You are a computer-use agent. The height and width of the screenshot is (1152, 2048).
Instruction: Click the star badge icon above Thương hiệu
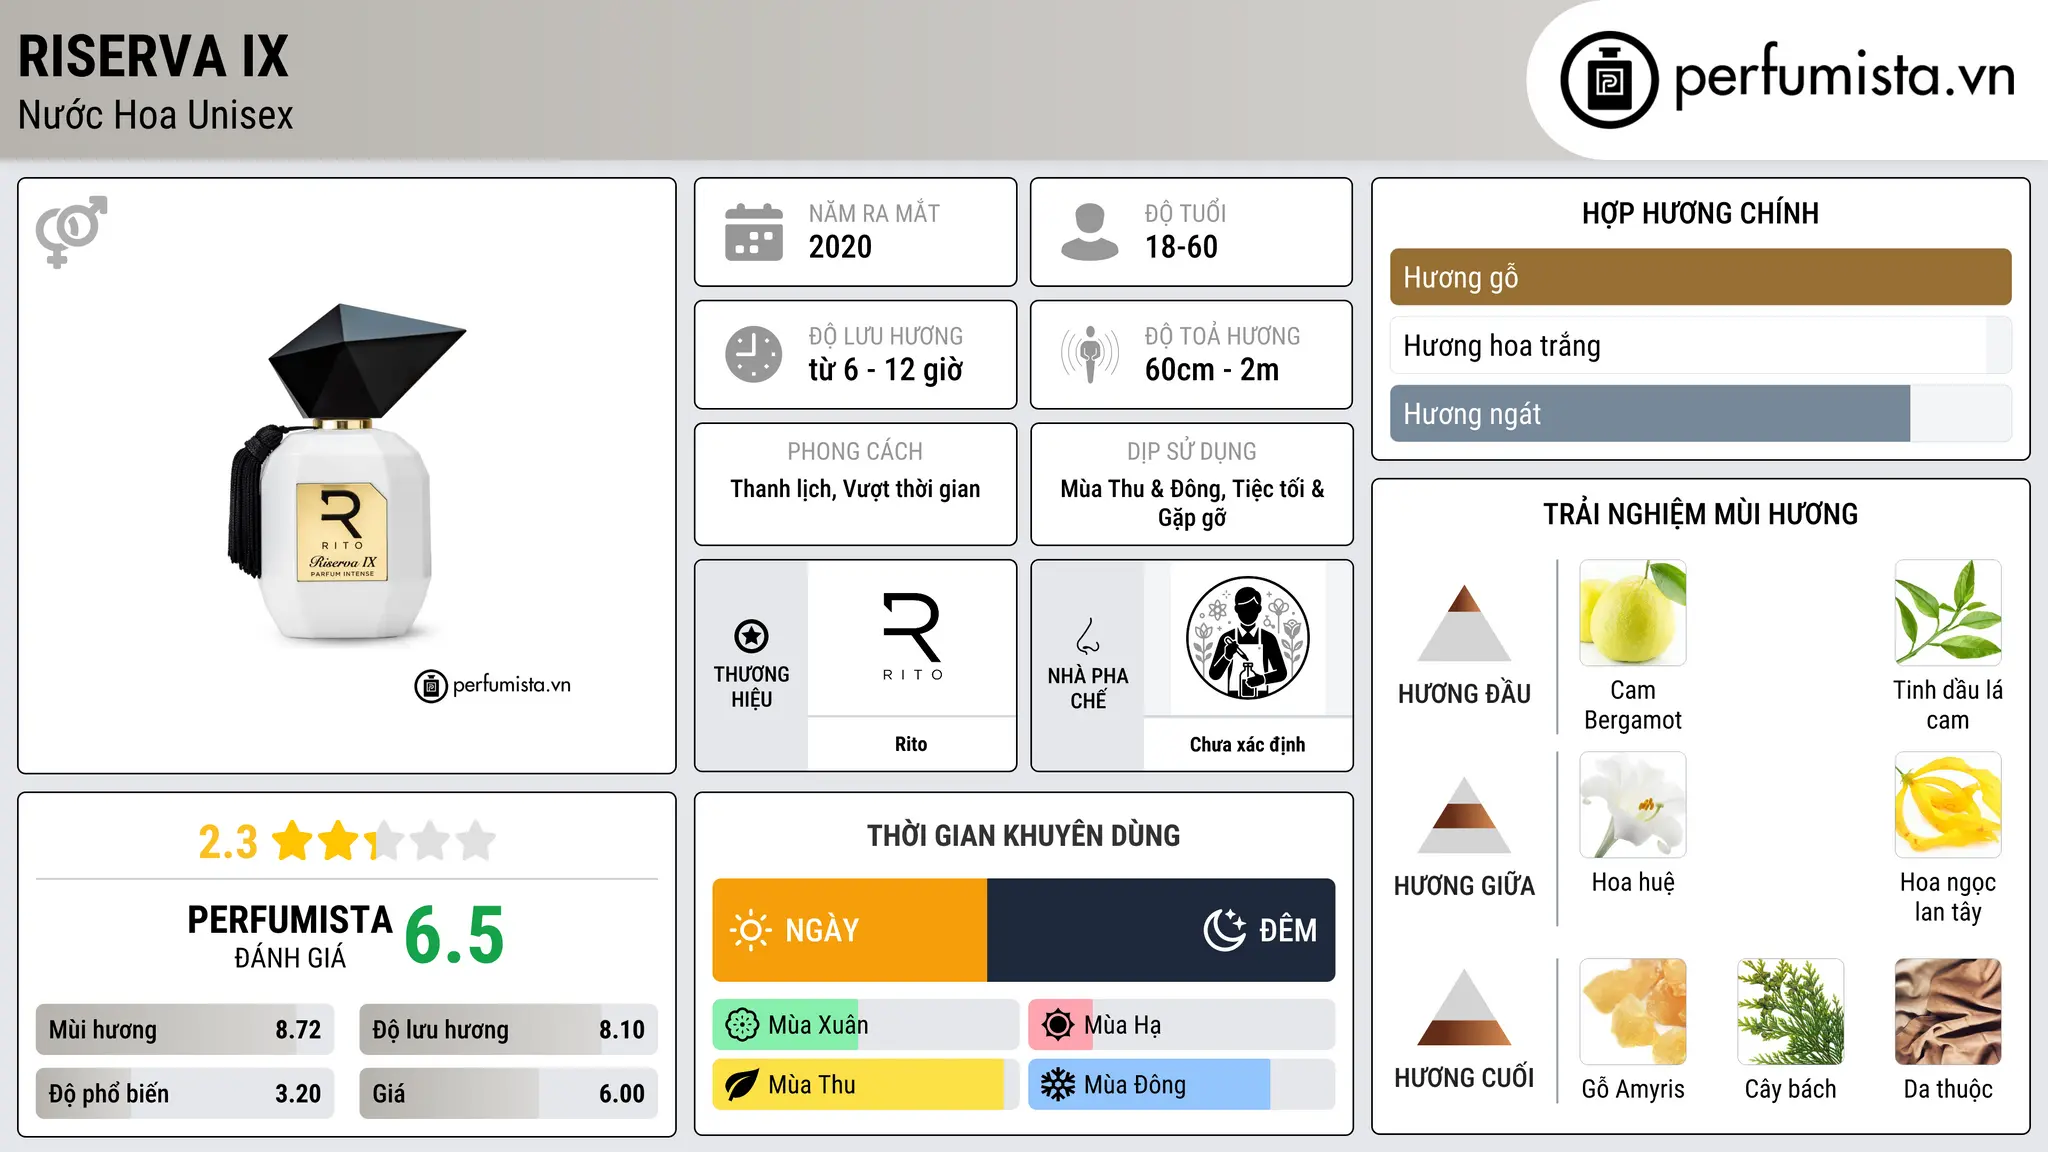coord(751,636)
